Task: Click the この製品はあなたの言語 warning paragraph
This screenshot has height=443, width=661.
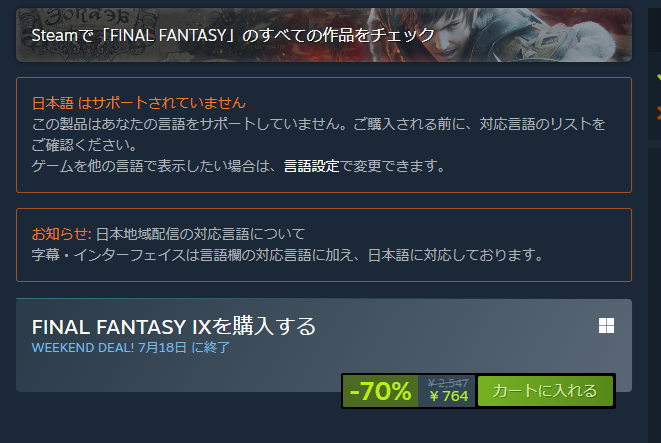Action: click(318, 134)
